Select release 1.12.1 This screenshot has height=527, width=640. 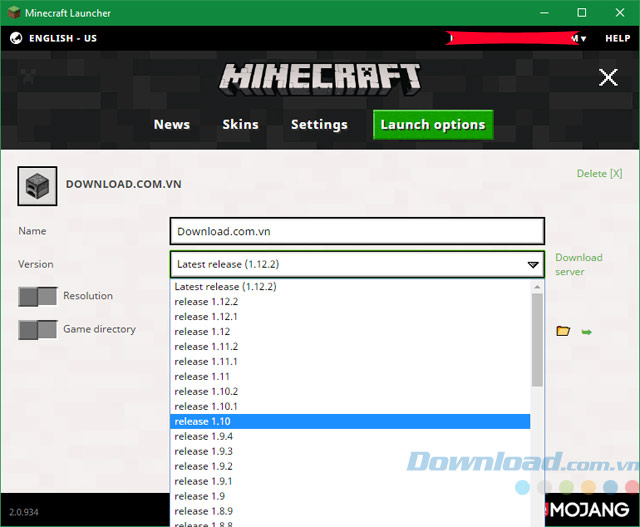(350, 317)
